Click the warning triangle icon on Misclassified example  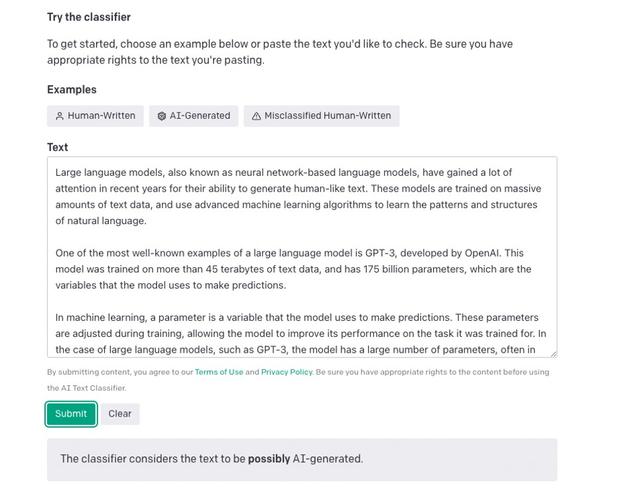(x=256, y=116)
